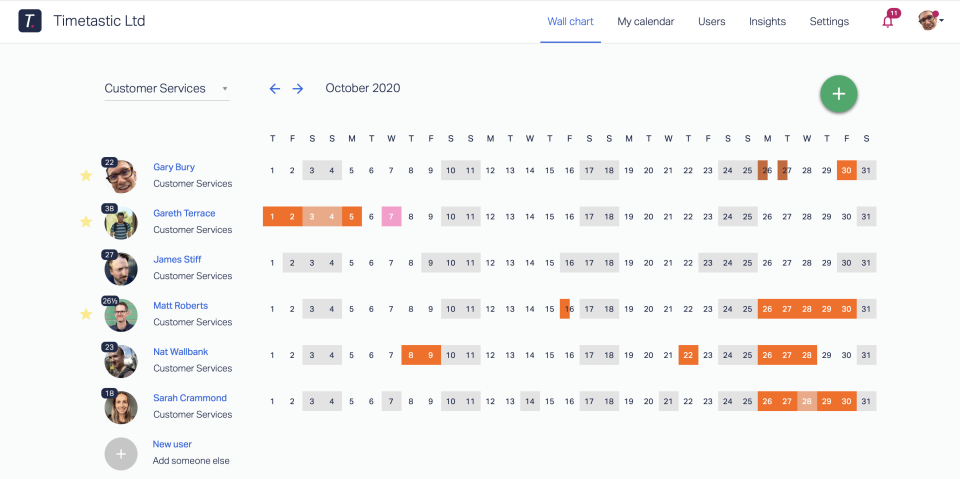Switch to the Wall chart tab
960x479 pixels.
pyautogui.click(x=570, y=21)
